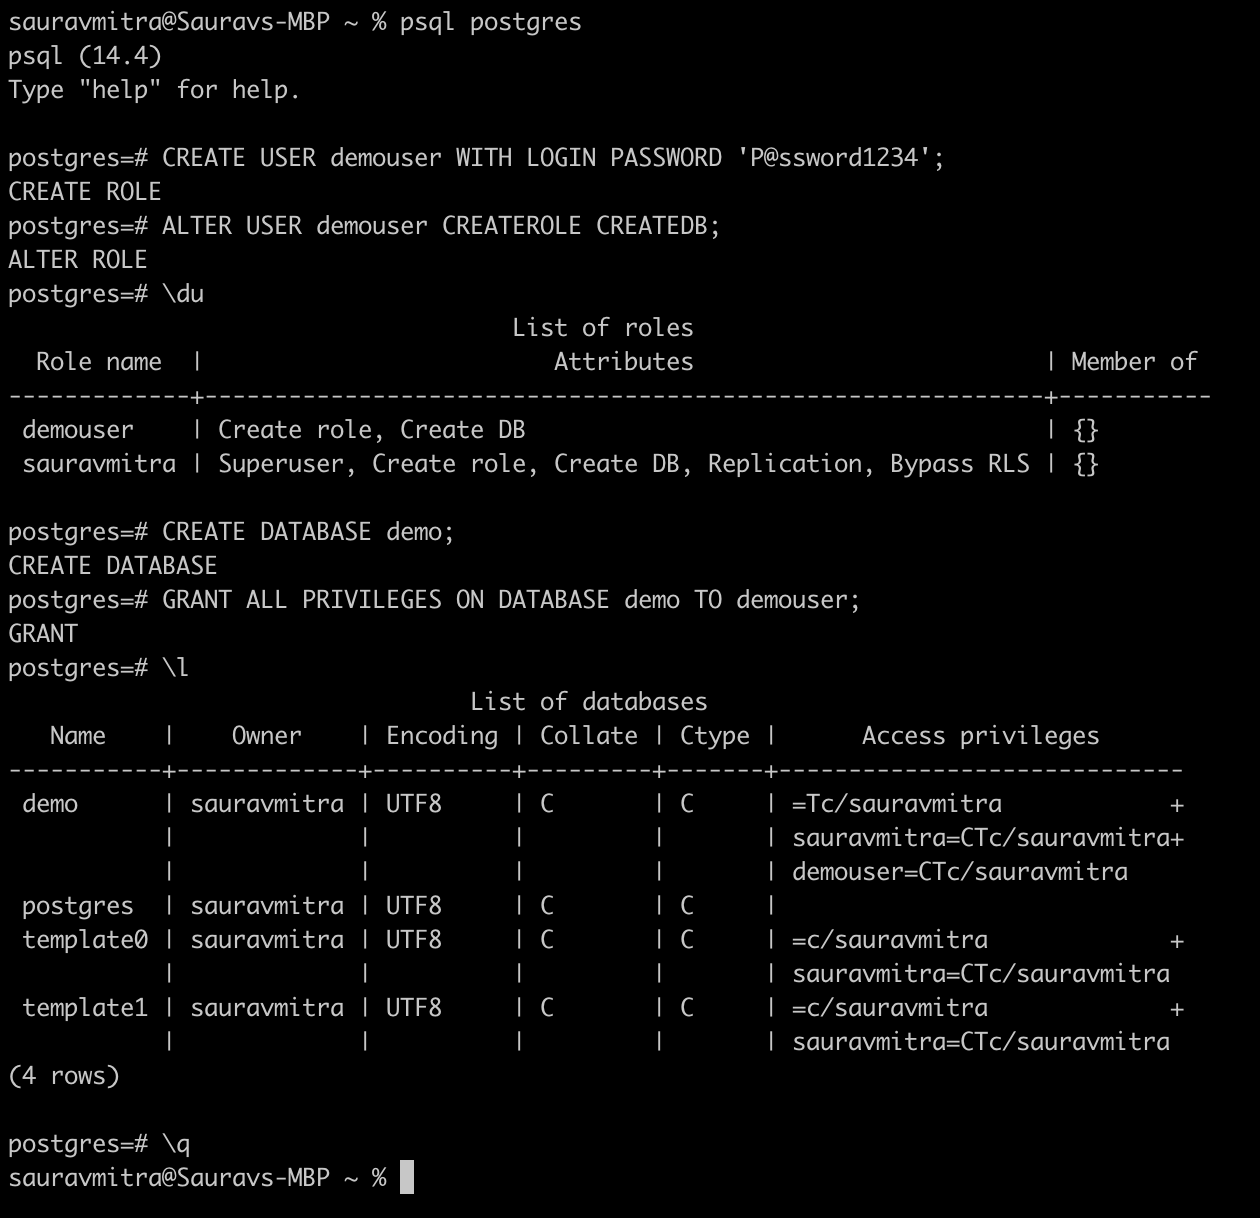Click the 'psql (14.4)' version line
Viewport: 1260px width, 1218px height.
coord(85,56)
